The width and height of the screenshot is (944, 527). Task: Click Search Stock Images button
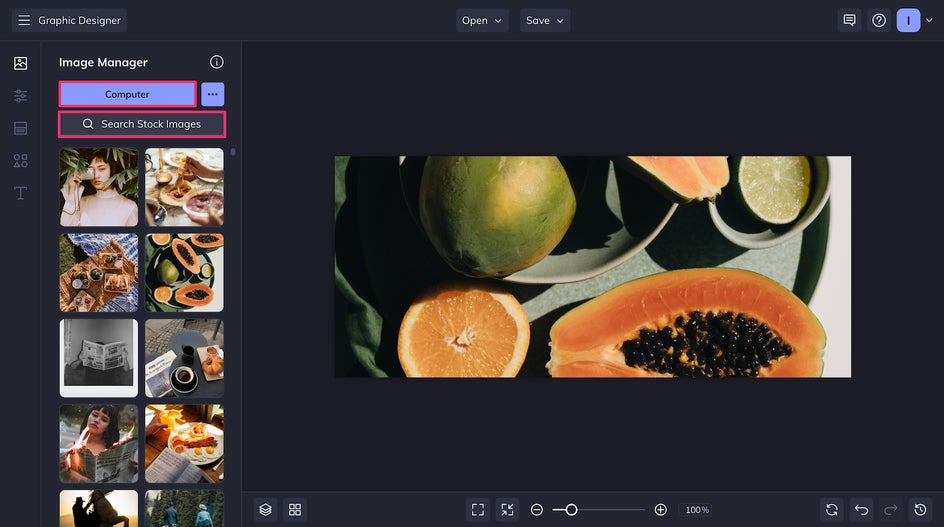coord(142,124)
